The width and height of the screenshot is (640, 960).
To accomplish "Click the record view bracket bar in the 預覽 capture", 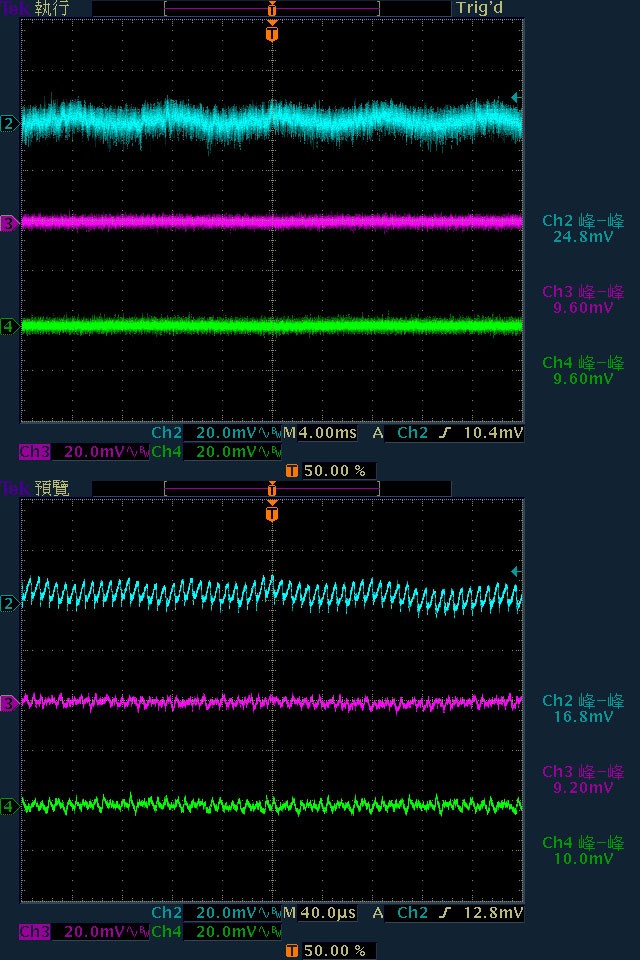I will [x=272, y=489].
